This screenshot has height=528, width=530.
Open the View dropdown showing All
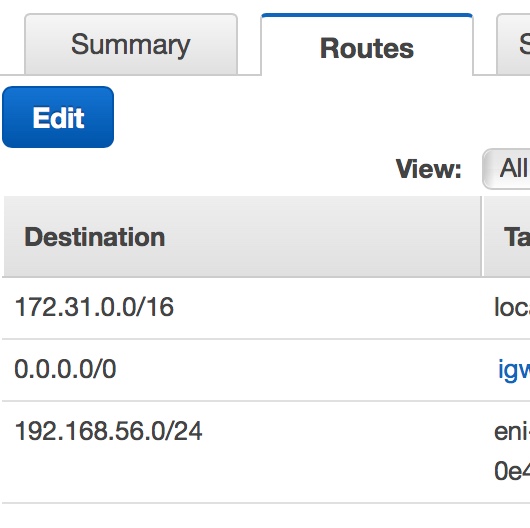tap(506, 169)
